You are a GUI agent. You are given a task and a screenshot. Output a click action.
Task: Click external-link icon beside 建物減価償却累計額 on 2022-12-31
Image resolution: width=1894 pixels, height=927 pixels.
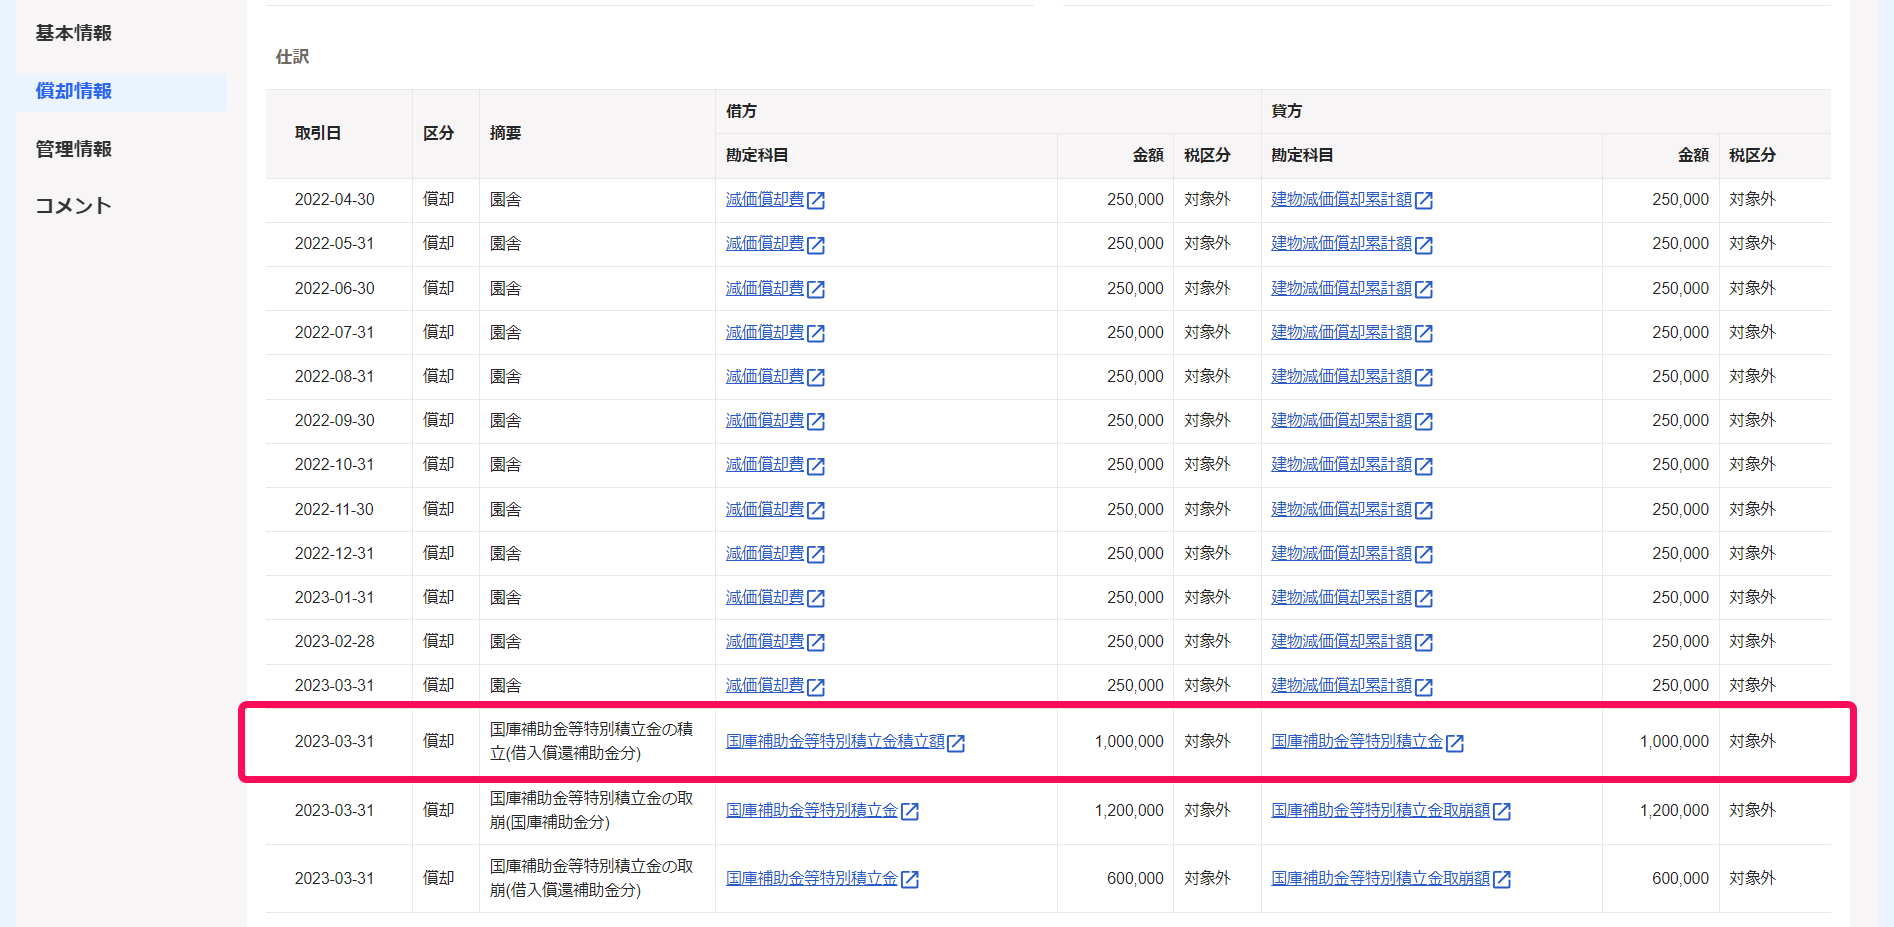[1424, 554]
